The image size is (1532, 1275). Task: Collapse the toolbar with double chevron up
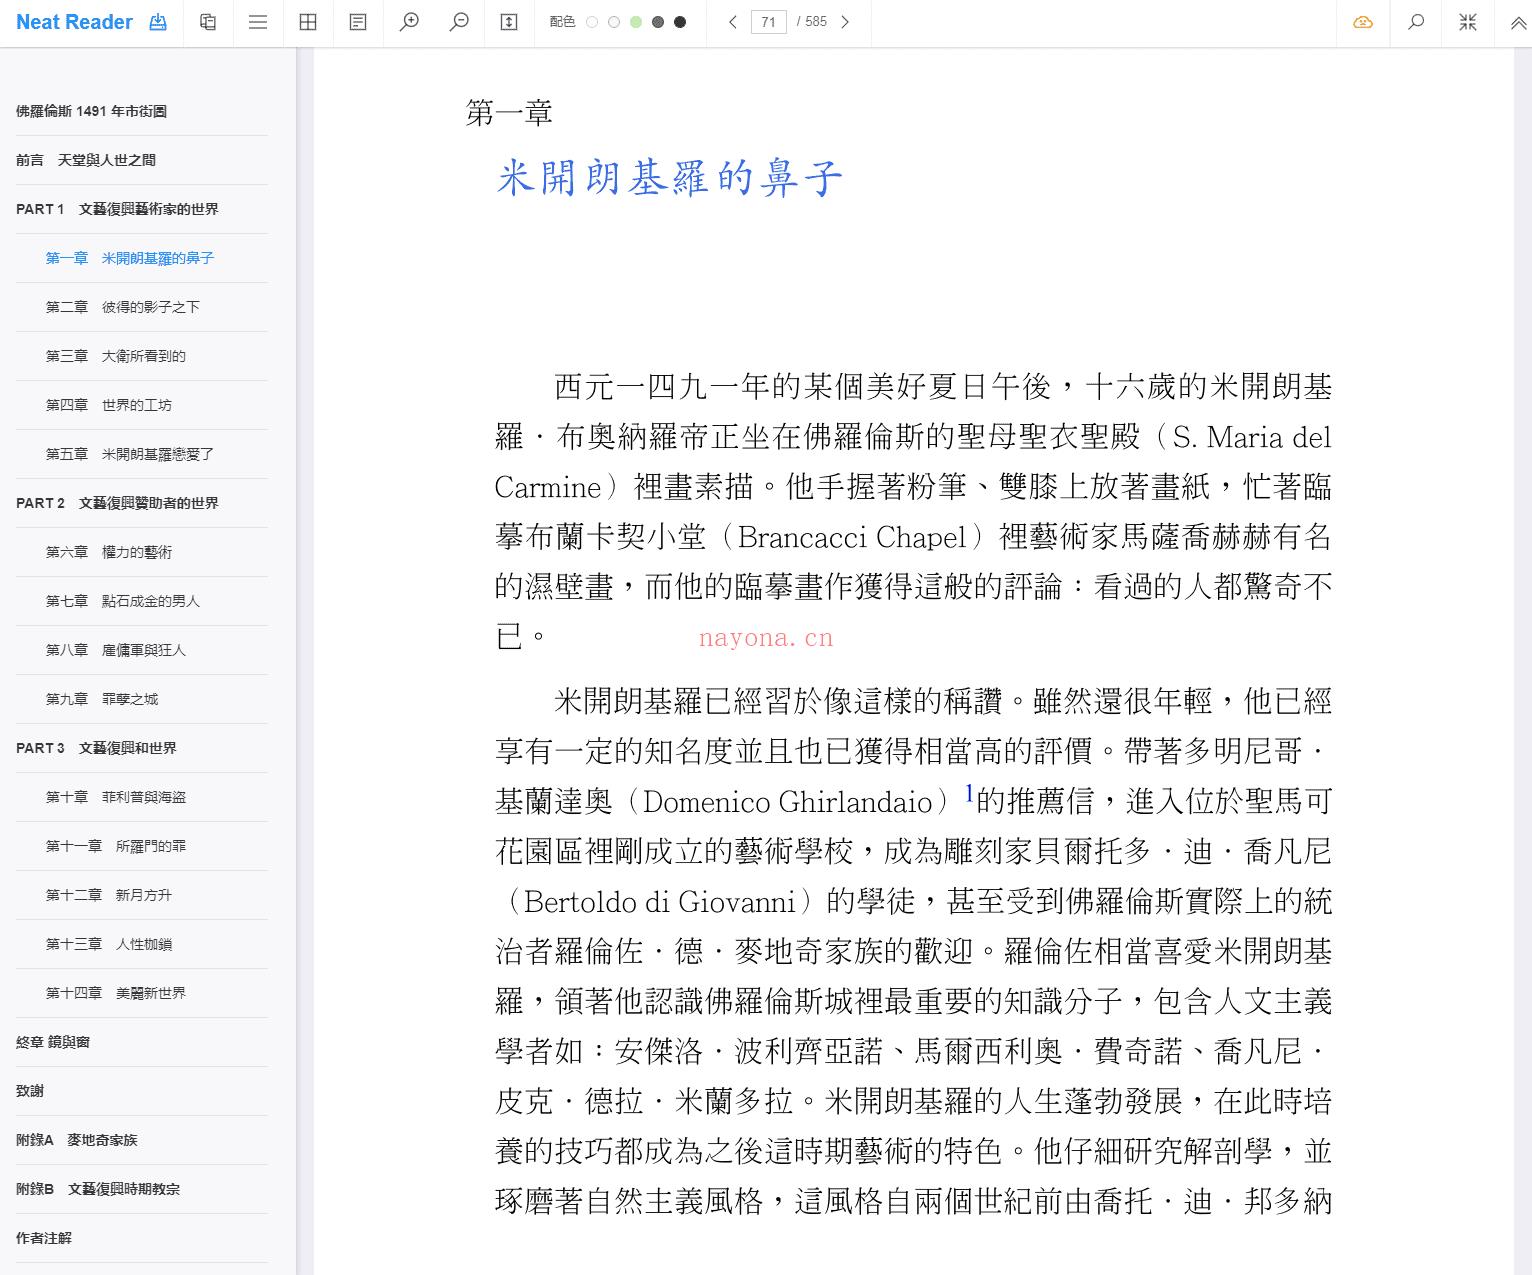(1518, 23)
